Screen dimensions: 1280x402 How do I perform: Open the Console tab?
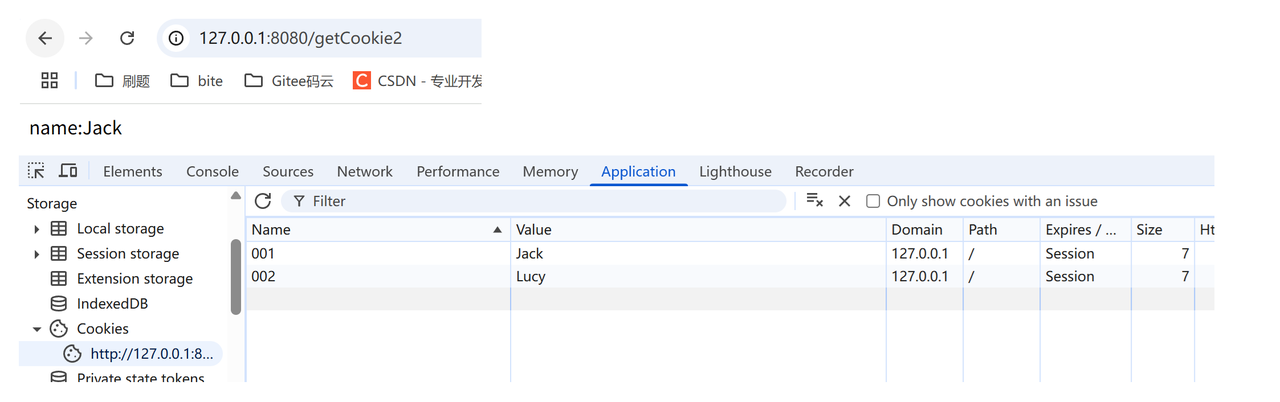point(212,172)
